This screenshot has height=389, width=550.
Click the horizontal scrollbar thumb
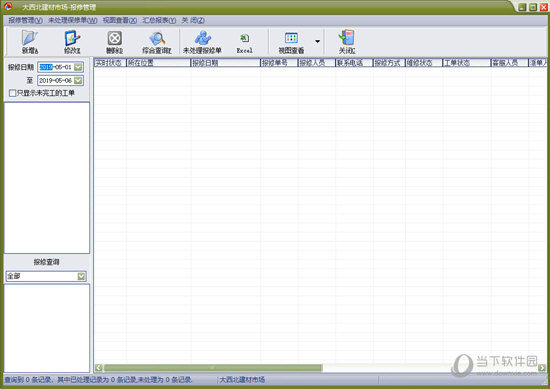213,368
